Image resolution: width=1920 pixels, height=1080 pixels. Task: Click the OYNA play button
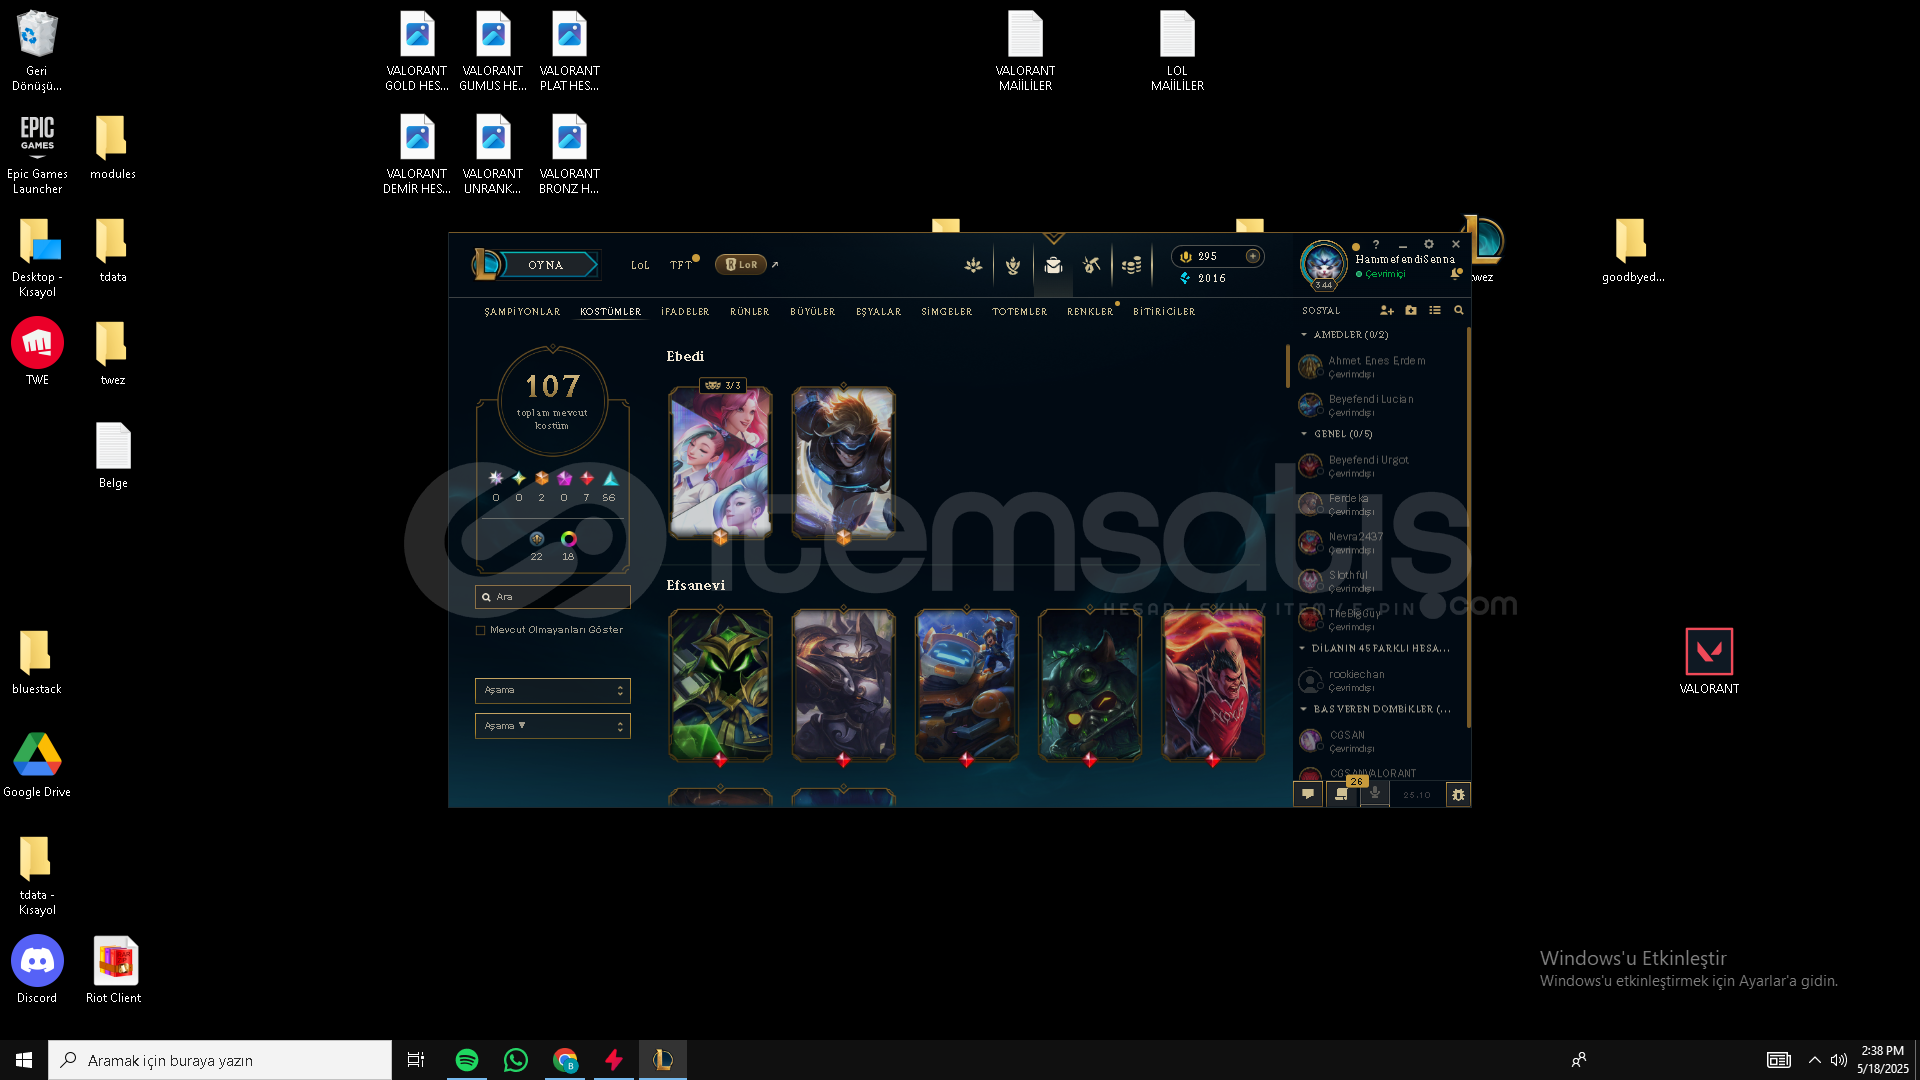pos(548,265)
